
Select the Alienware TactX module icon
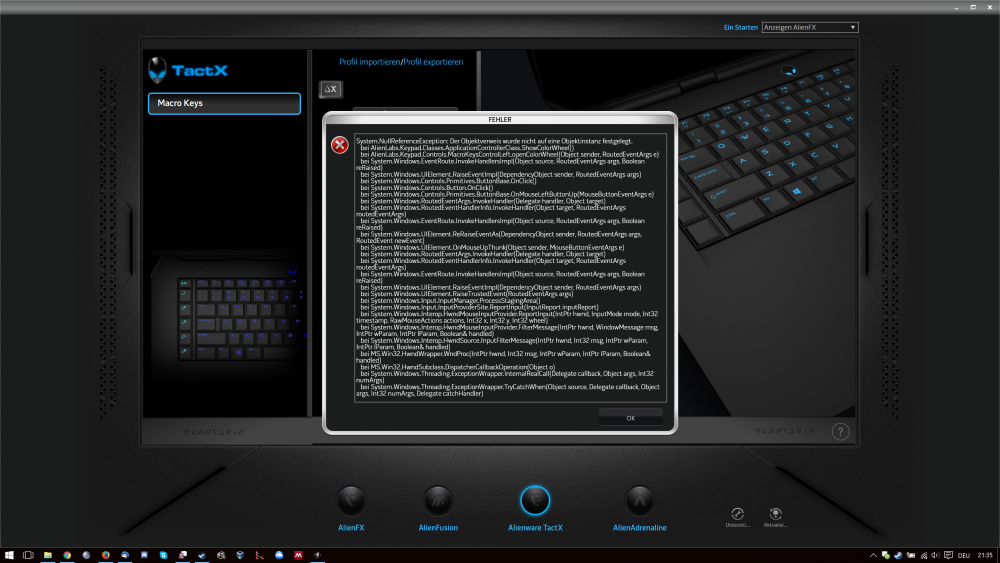pyautogui.click(x=535, y=499)
